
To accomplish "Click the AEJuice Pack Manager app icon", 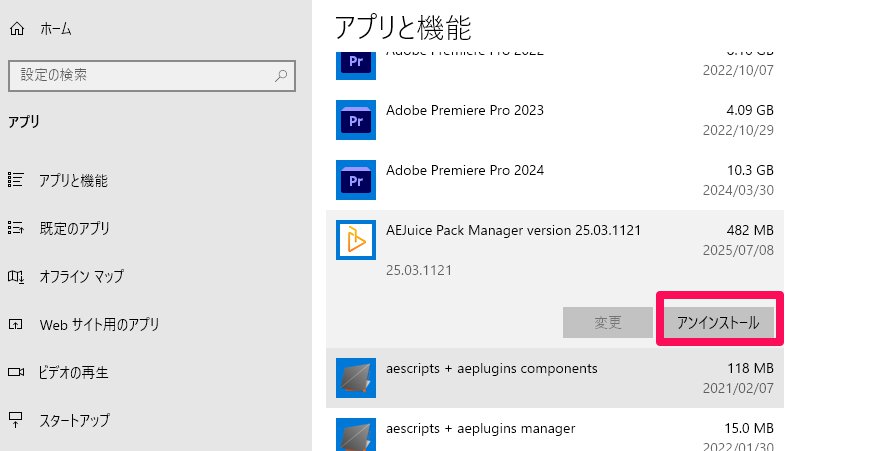I will tap(356, 240).
